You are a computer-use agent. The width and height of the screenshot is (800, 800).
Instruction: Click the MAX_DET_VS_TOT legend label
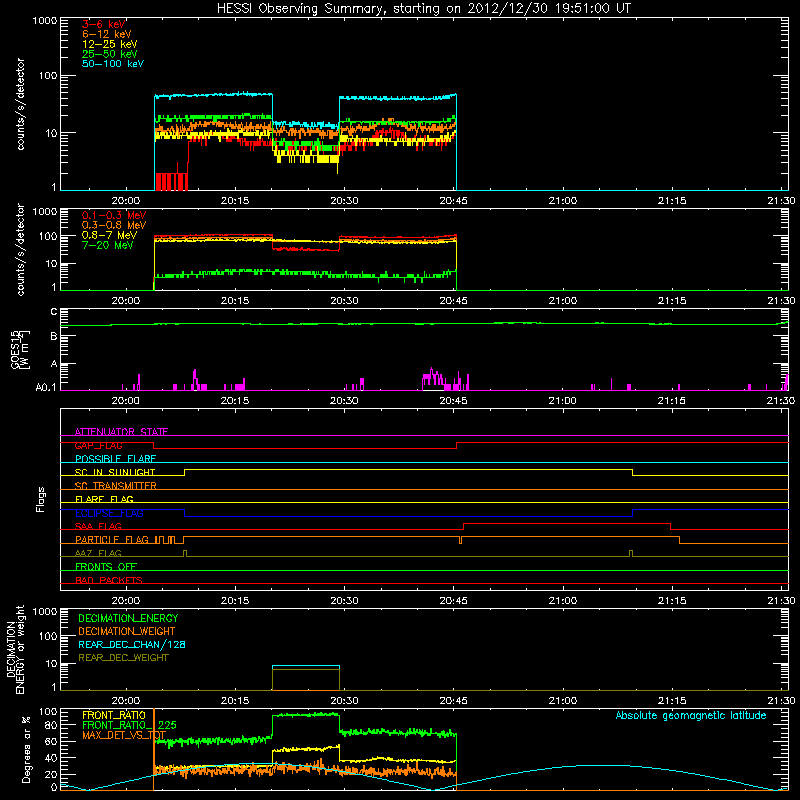(124, 735)
